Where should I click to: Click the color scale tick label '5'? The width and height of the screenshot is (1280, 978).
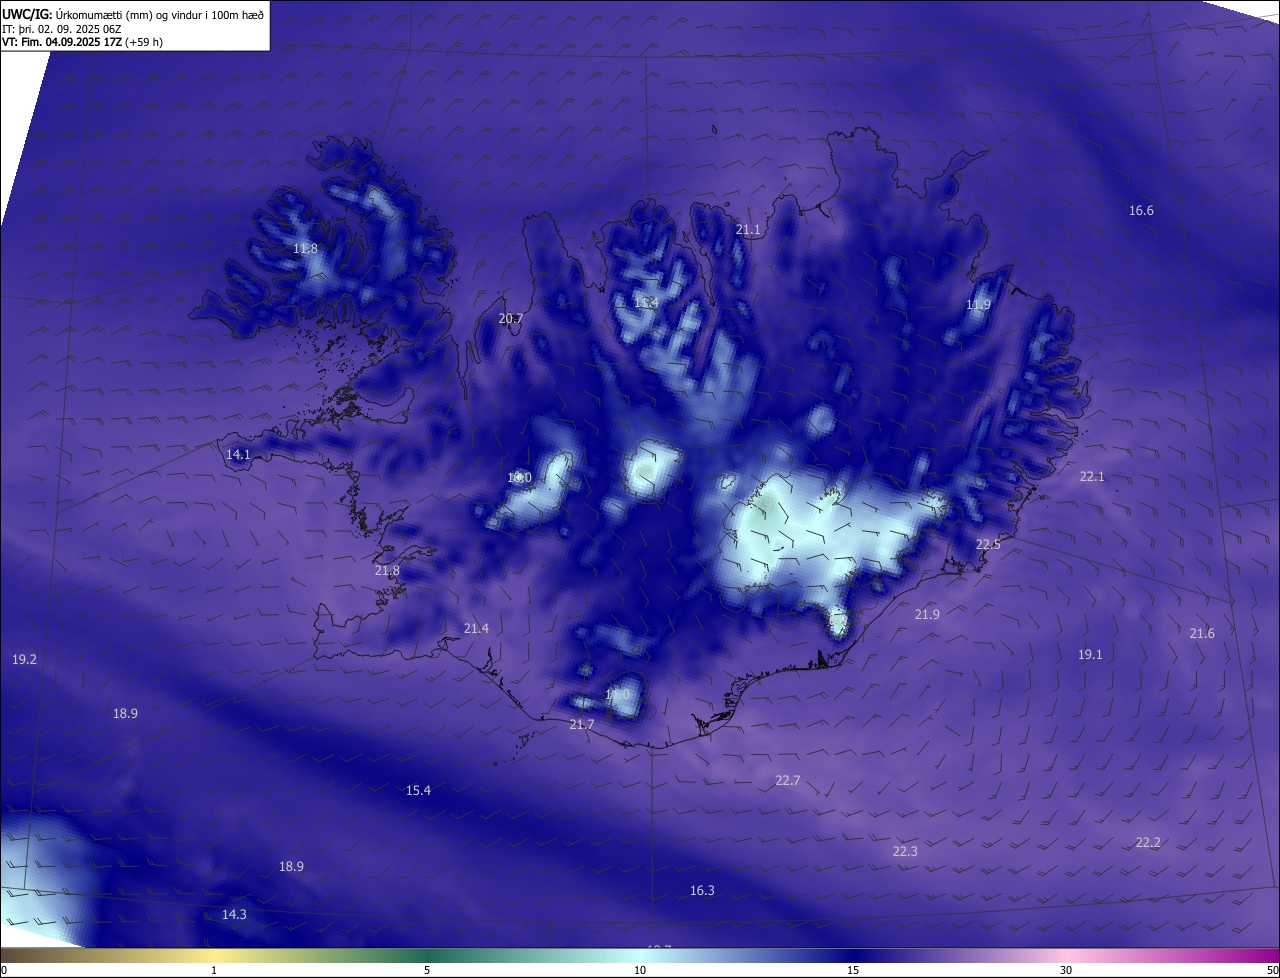[427, 970]
